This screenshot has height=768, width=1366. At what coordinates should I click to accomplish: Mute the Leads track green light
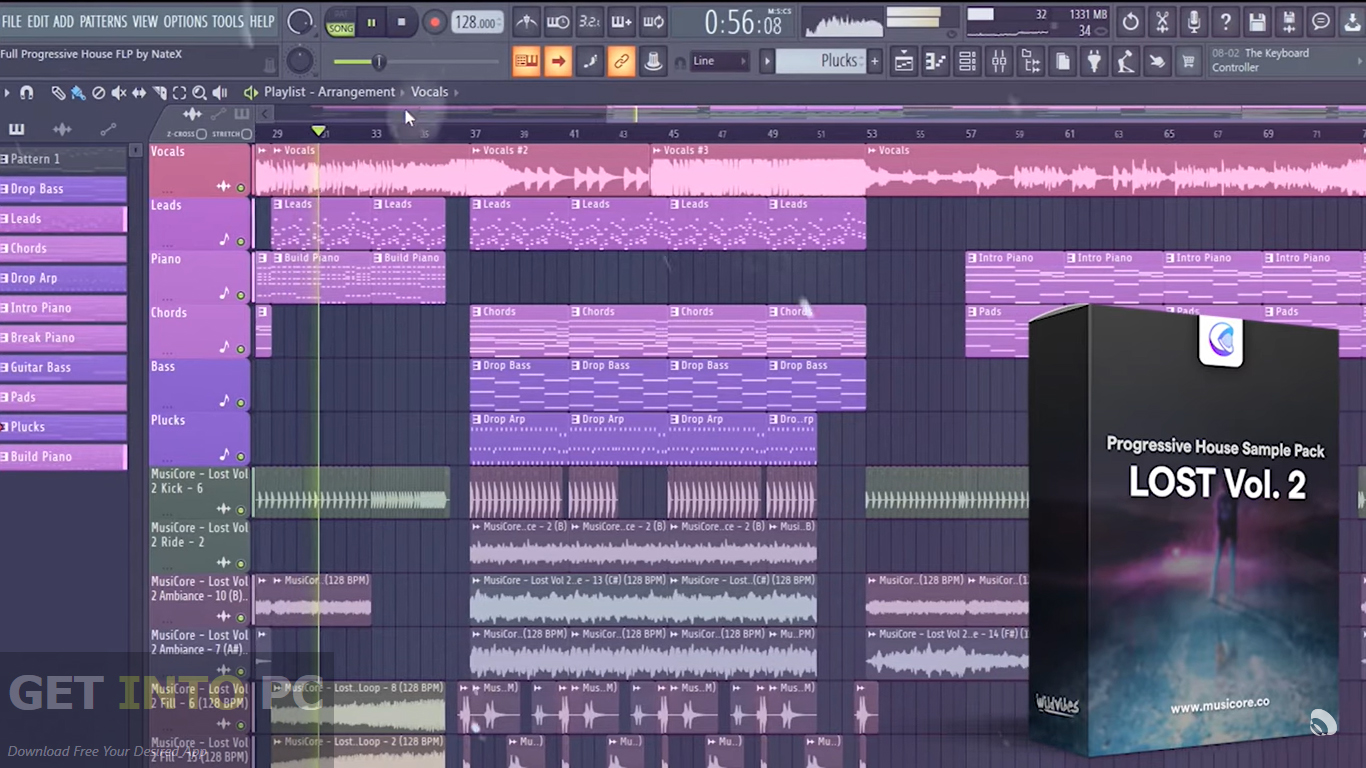240,241
